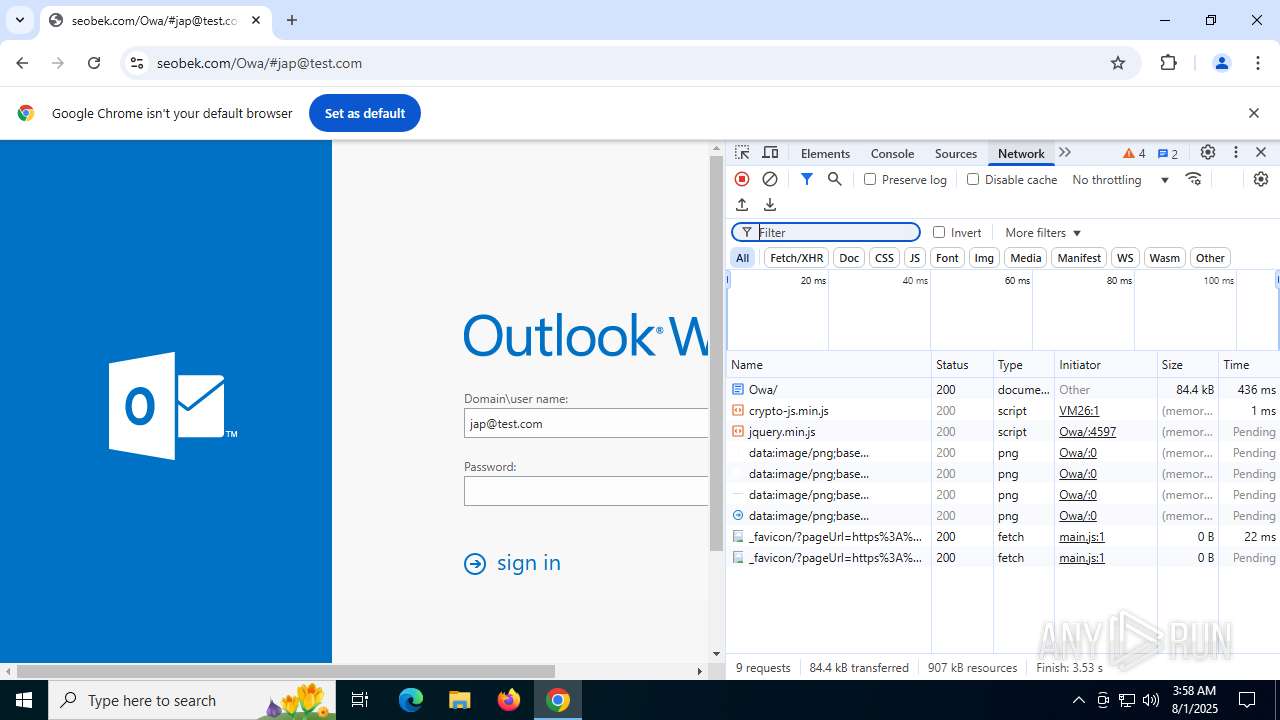Filter requests by Fetch/XHR
This screenshot has height=720, width=1280.
(797, 258)
